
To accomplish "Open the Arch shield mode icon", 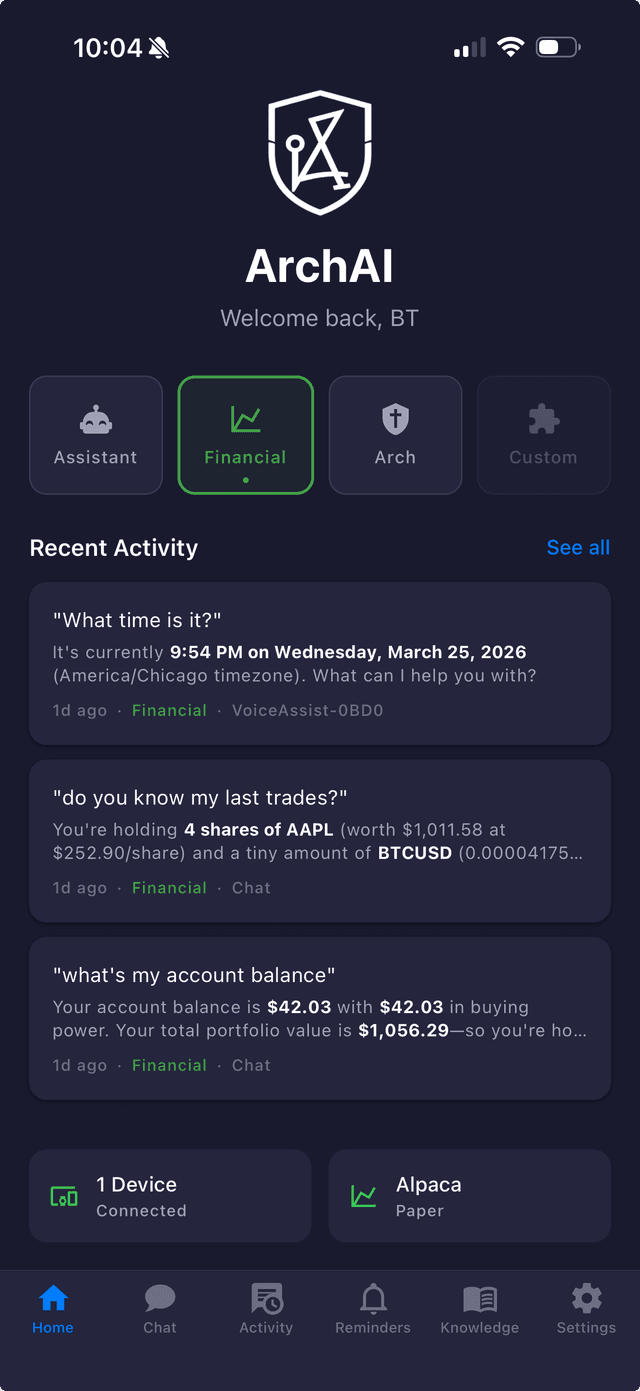I will (x=395, y=419).
